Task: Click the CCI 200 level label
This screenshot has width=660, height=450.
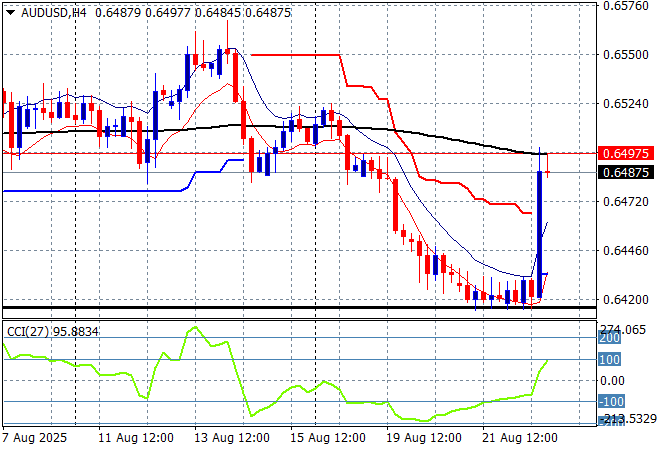Action: (610, 338)
